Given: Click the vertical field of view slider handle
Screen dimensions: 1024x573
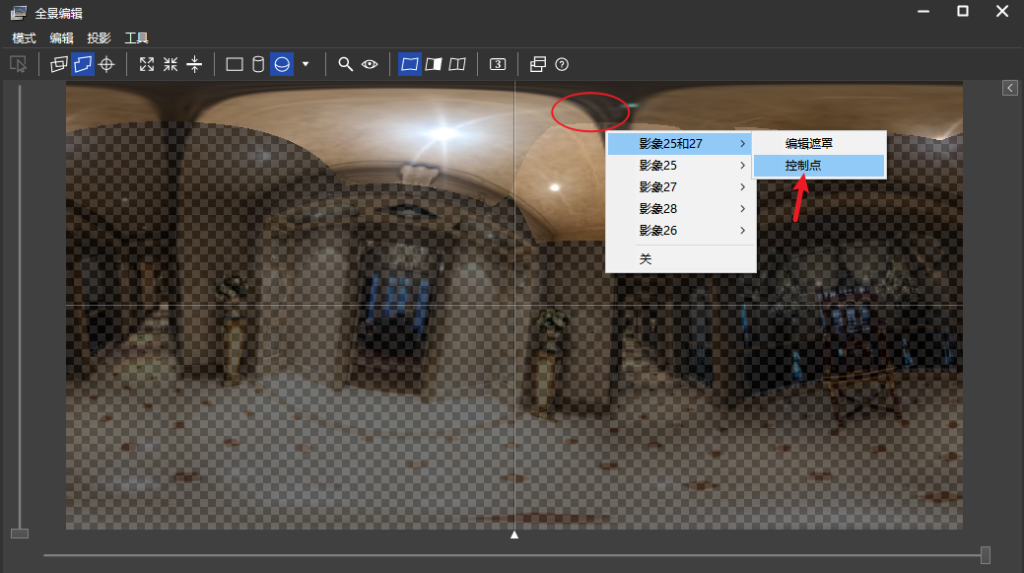Looking at the screenshot, I should pyautogui.click(x=20, y=533).
